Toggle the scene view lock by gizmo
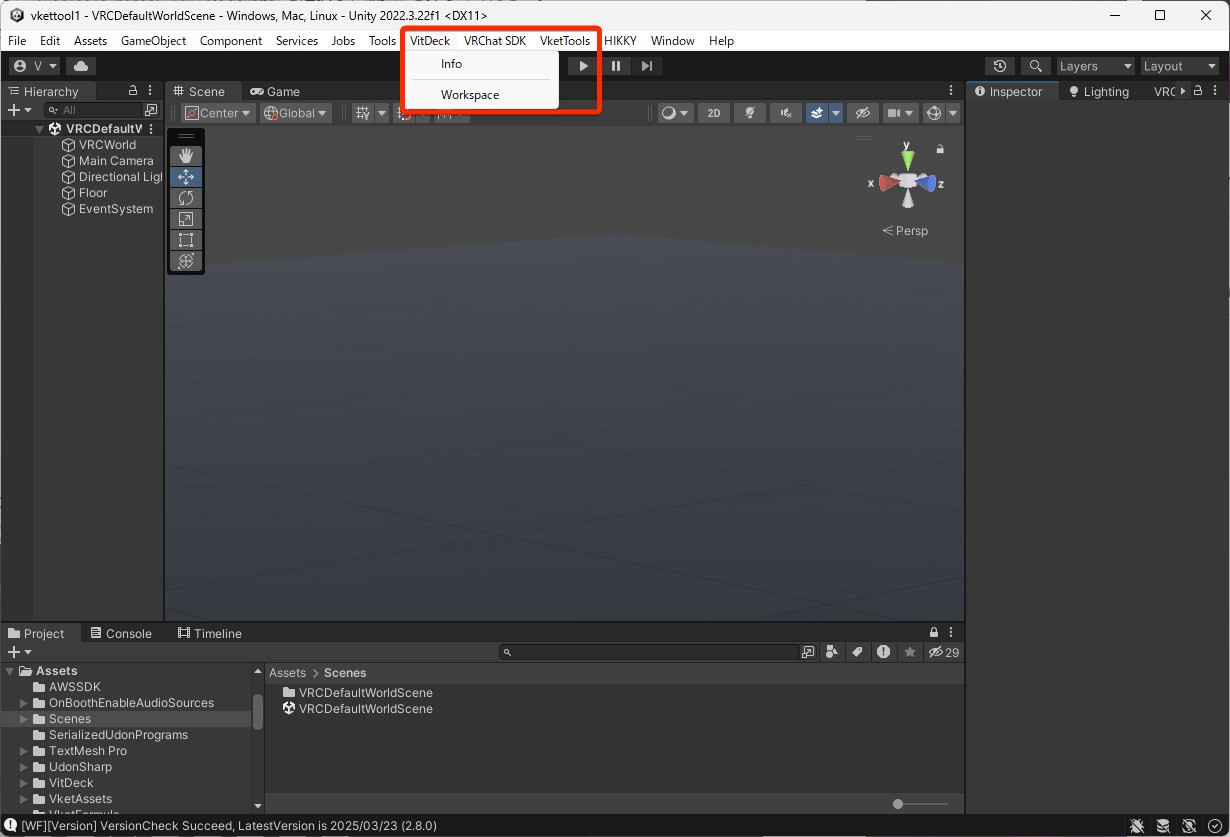1230x837 pixels. [940, 149]
